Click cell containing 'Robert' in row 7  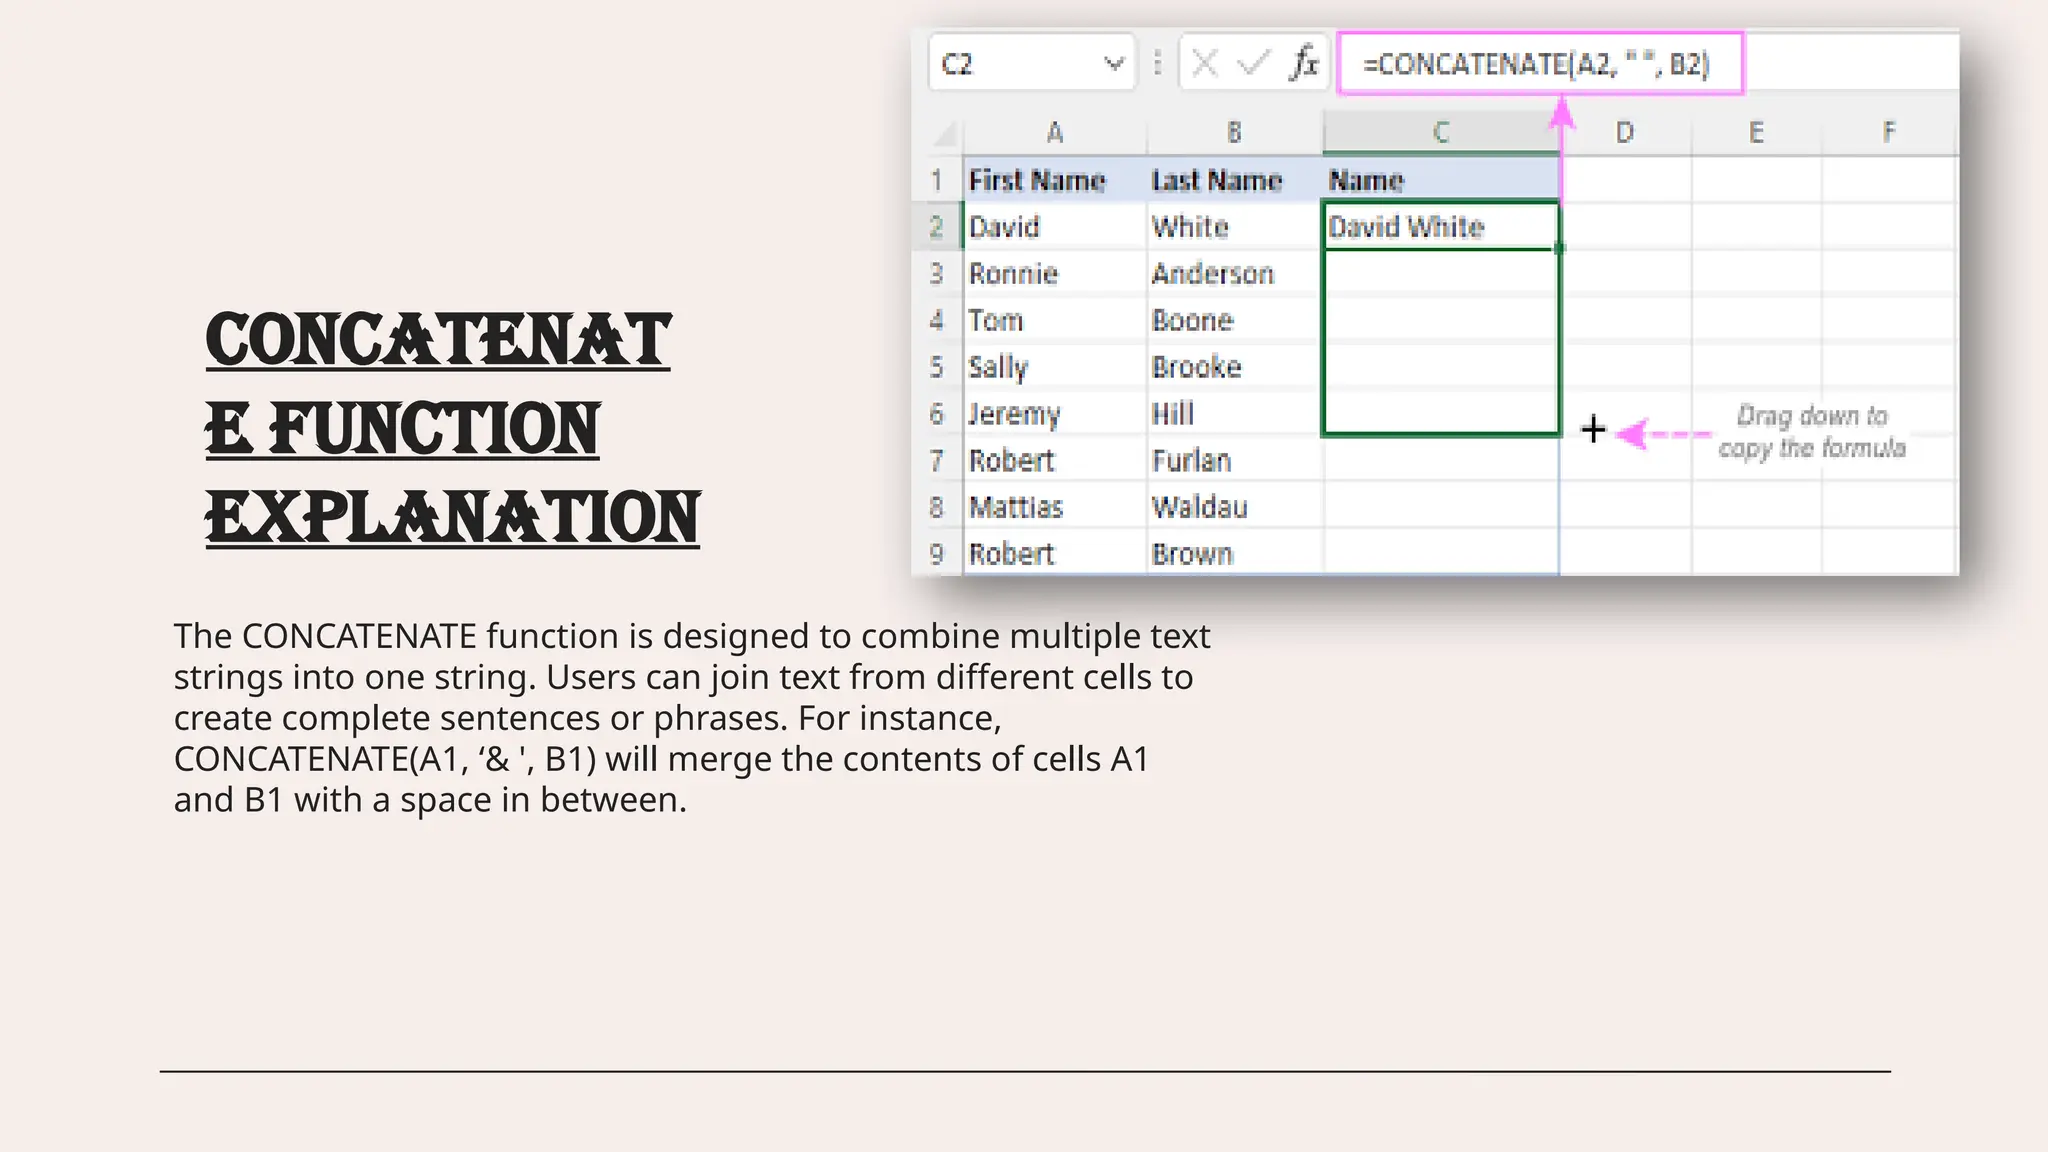point(1055,460)
